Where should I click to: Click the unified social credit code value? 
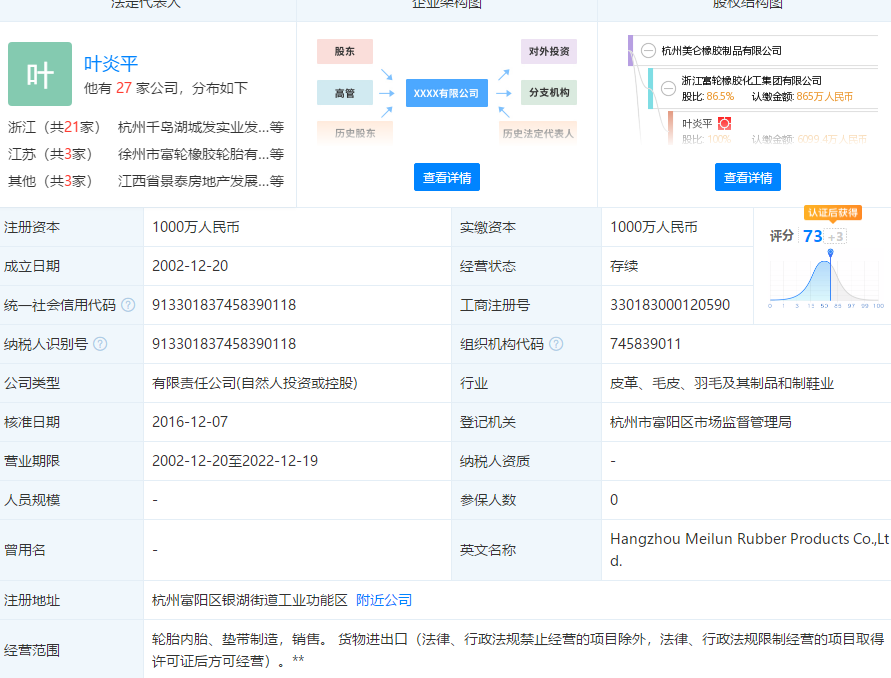[x=224, y=305]
